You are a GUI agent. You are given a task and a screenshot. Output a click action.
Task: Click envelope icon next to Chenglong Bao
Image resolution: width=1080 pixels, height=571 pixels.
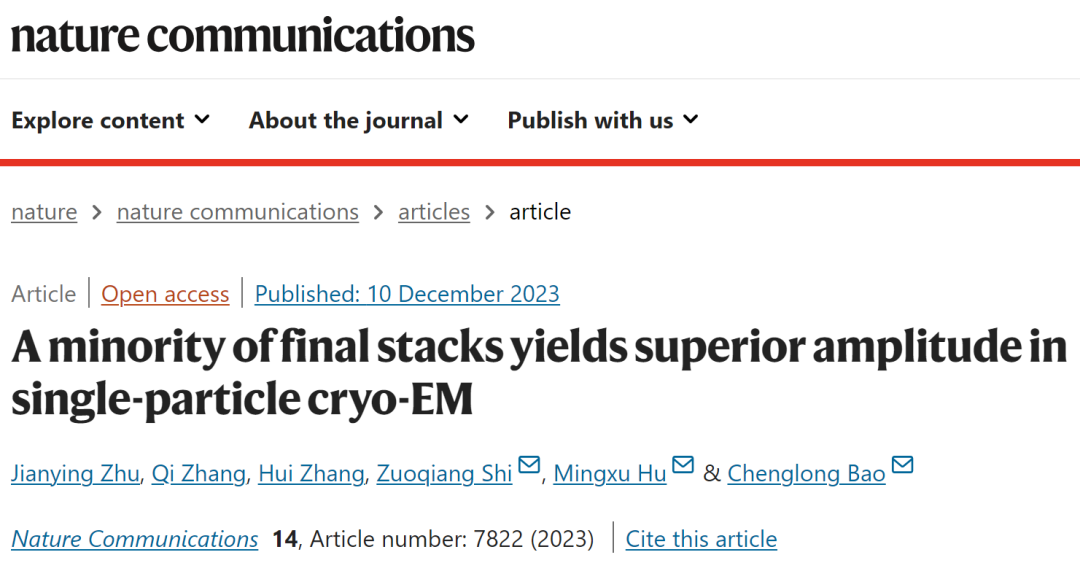(902, 466)
